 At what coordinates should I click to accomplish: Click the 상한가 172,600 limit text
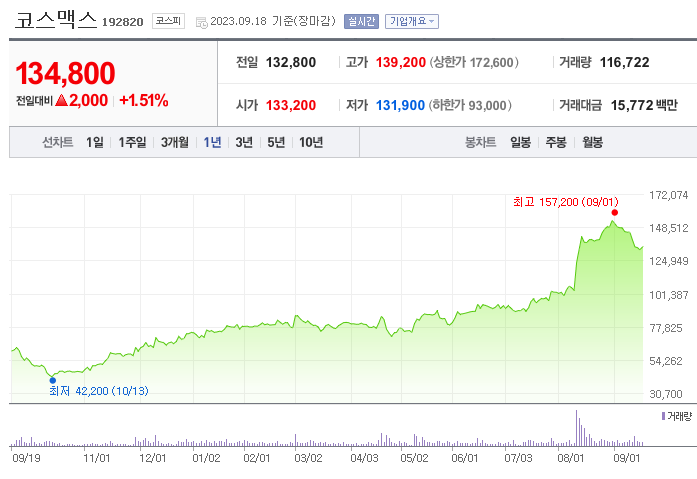point(474,63)
